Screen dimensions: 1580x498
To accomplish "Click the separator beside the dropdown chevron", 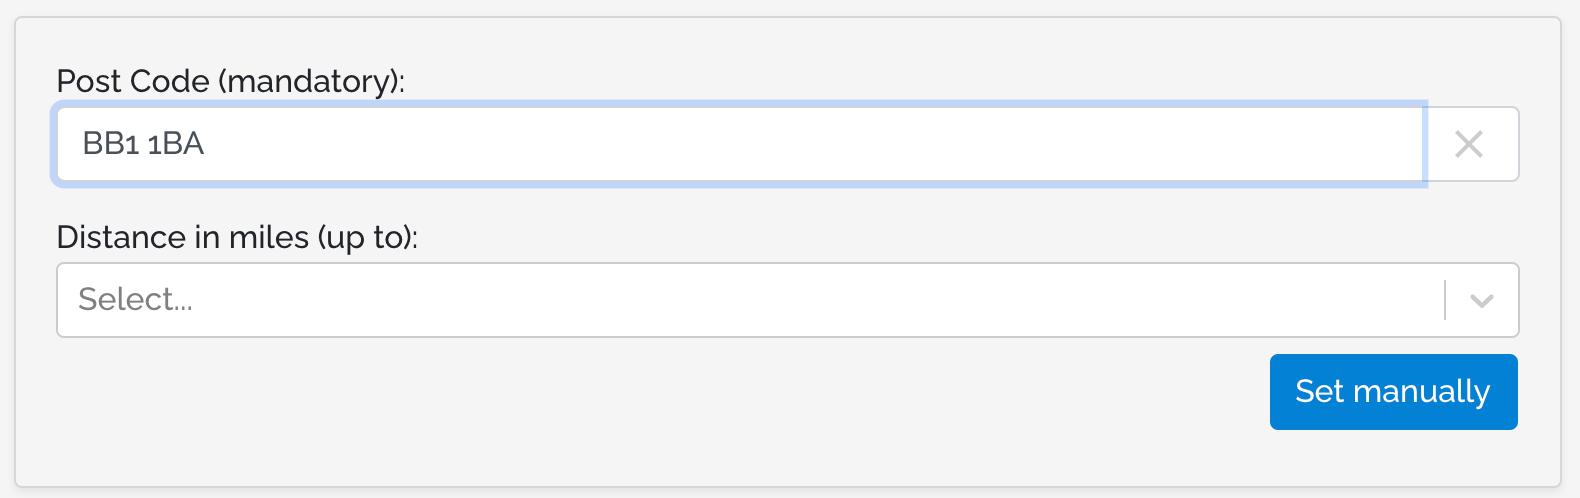I will pyautogui.click(x=1445, y=300).
